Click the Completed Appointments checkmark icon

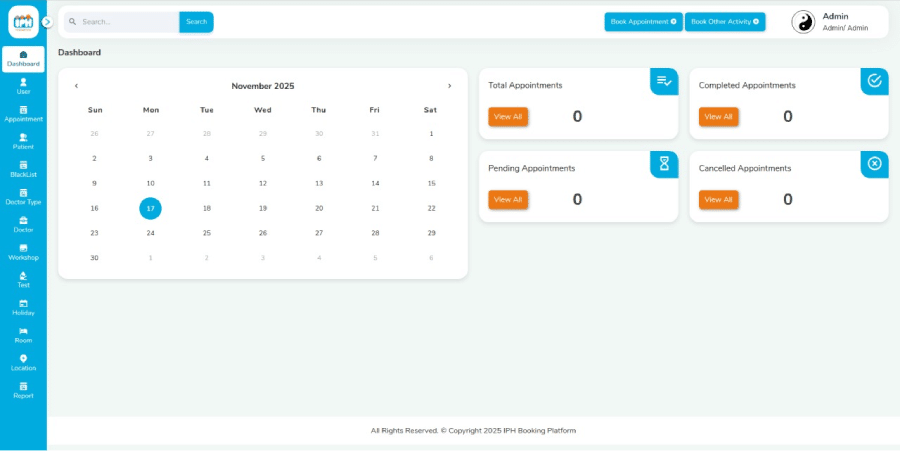pos(874,81)
